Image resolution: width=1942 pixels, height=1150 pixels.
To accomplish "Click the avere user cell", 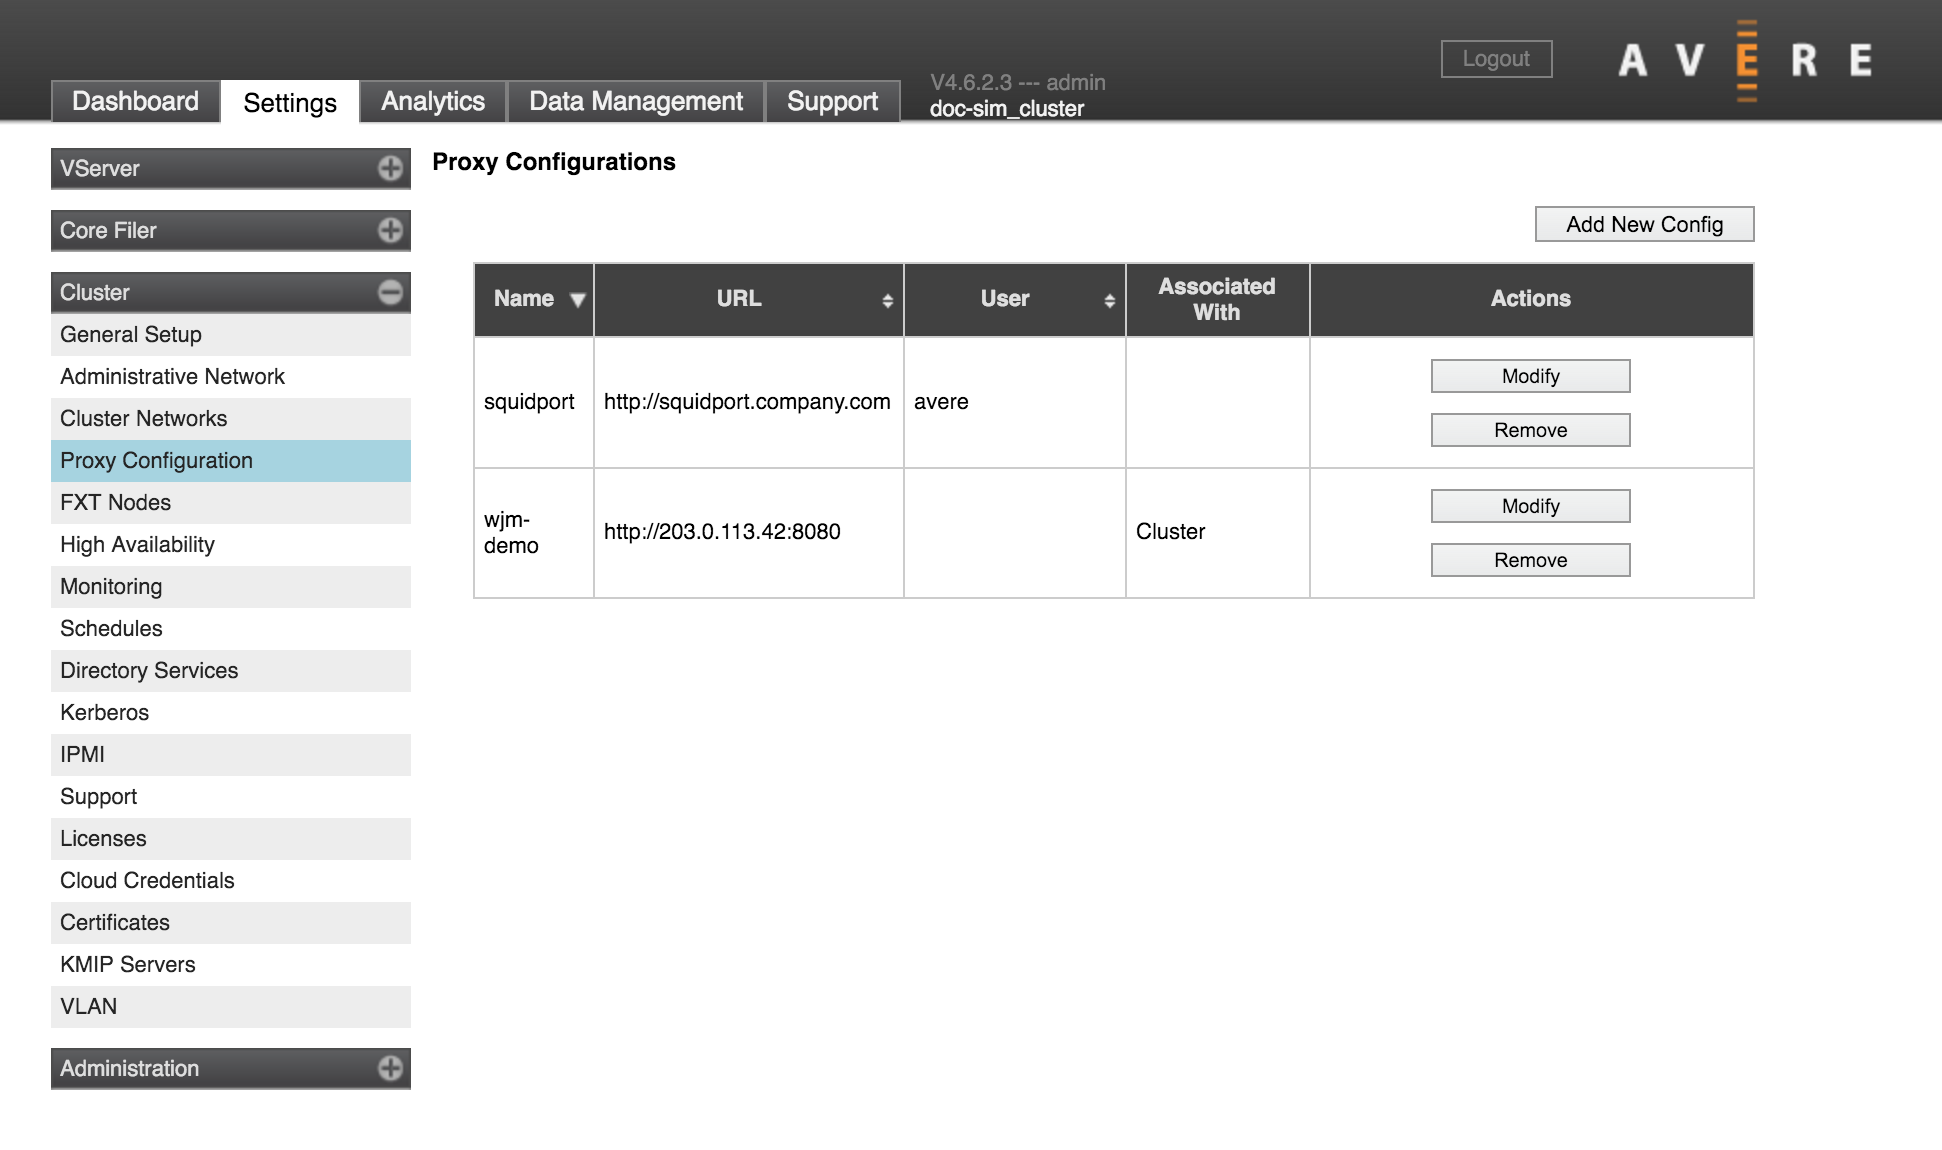I will [1015, 402].
